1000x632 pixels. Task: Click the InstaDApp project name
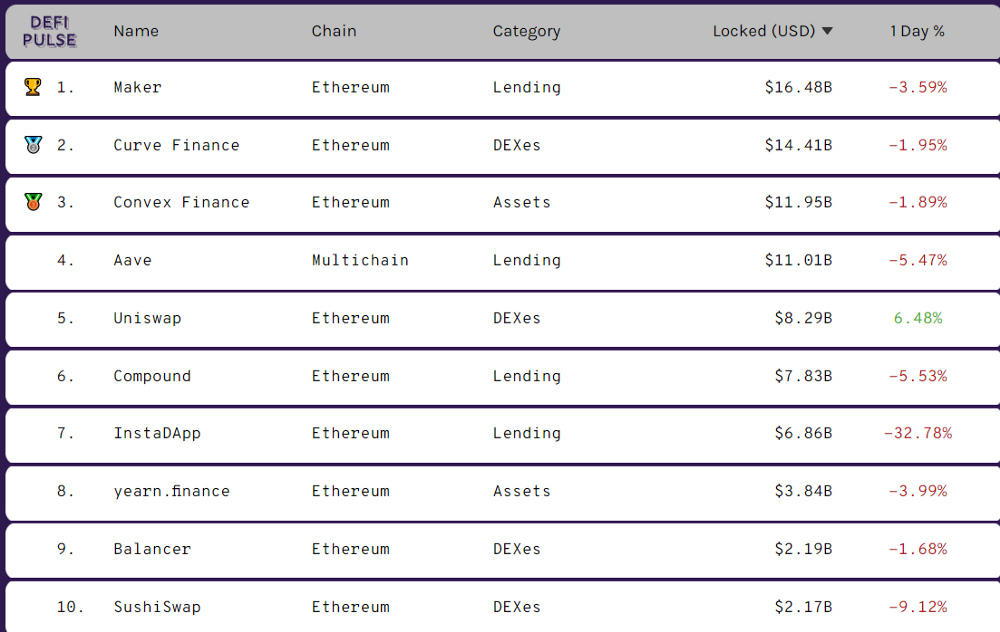click(x=157, y=433)
